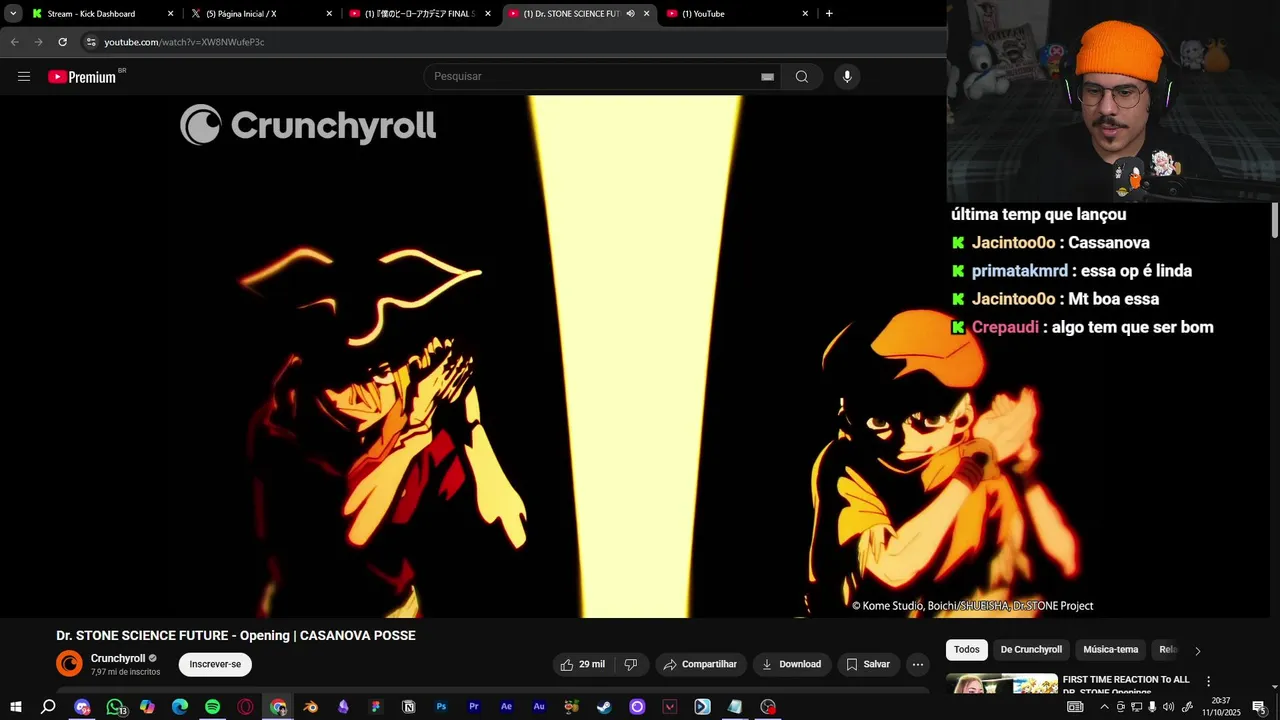Switch to Hero Academia FINAL tab
The width and height of the screenshot is (1280, 720).
point(419,14)
